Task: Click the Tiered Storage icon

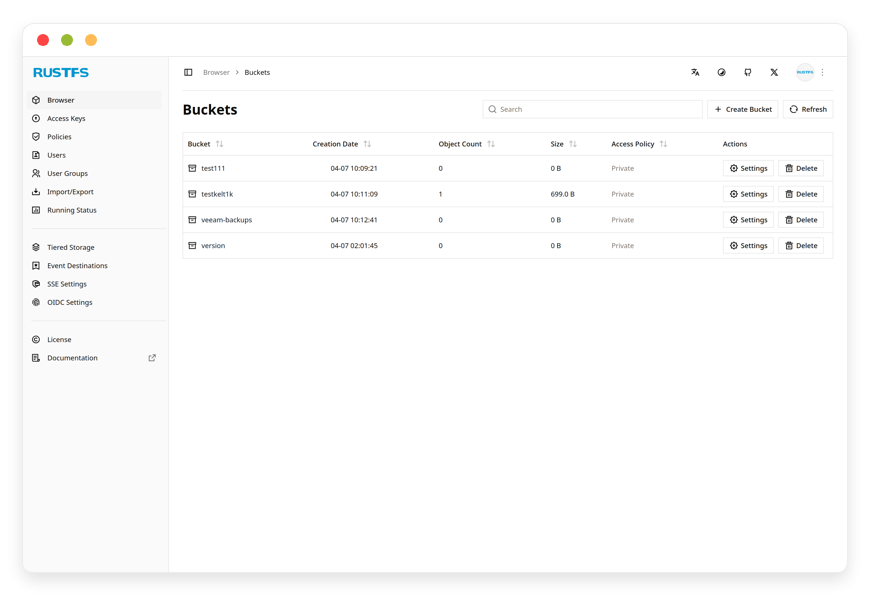Action: click(36, 247)
